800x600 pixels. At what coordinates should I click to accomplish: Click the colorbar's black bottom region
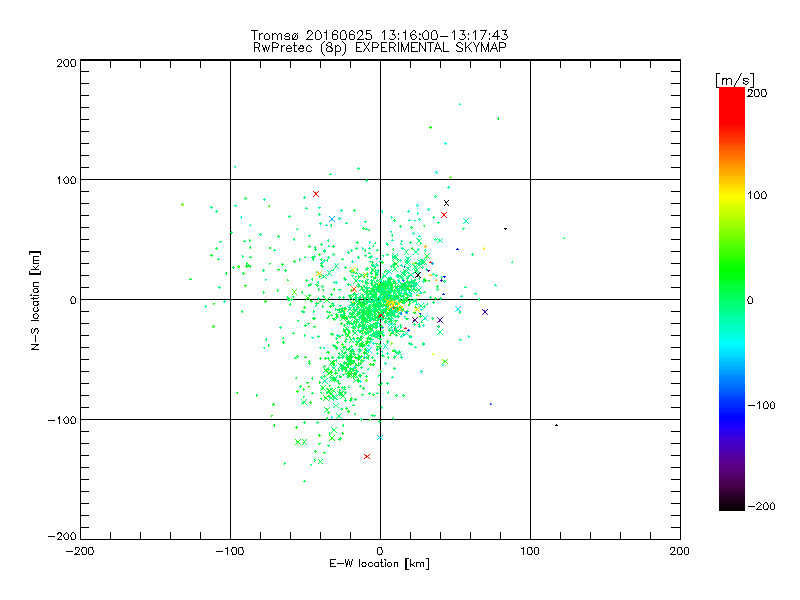(x=732, y=503)
